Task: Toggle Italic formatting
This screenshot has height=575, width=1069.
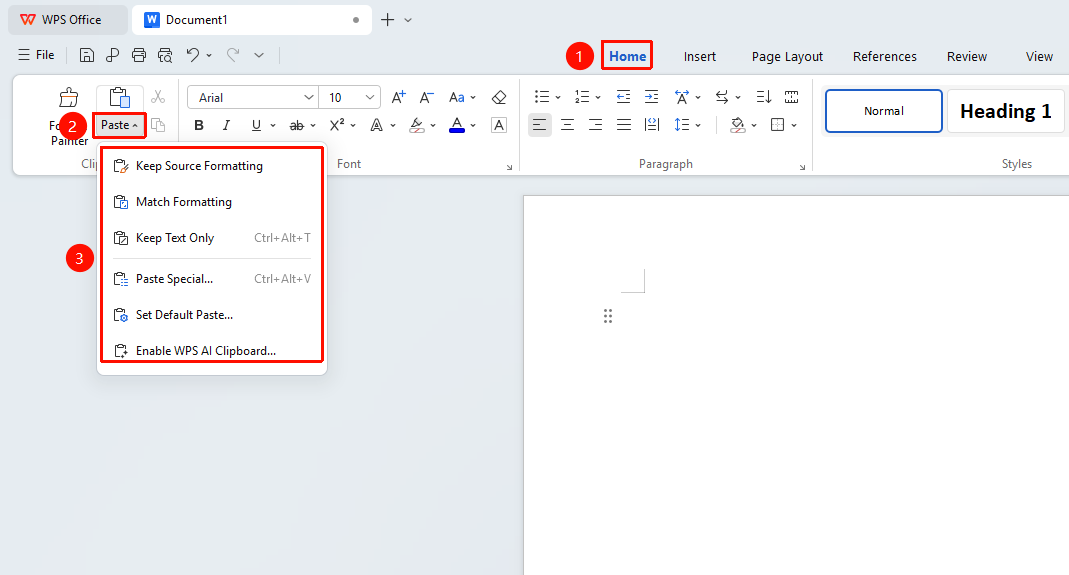Action: click(x=226, y=126)
